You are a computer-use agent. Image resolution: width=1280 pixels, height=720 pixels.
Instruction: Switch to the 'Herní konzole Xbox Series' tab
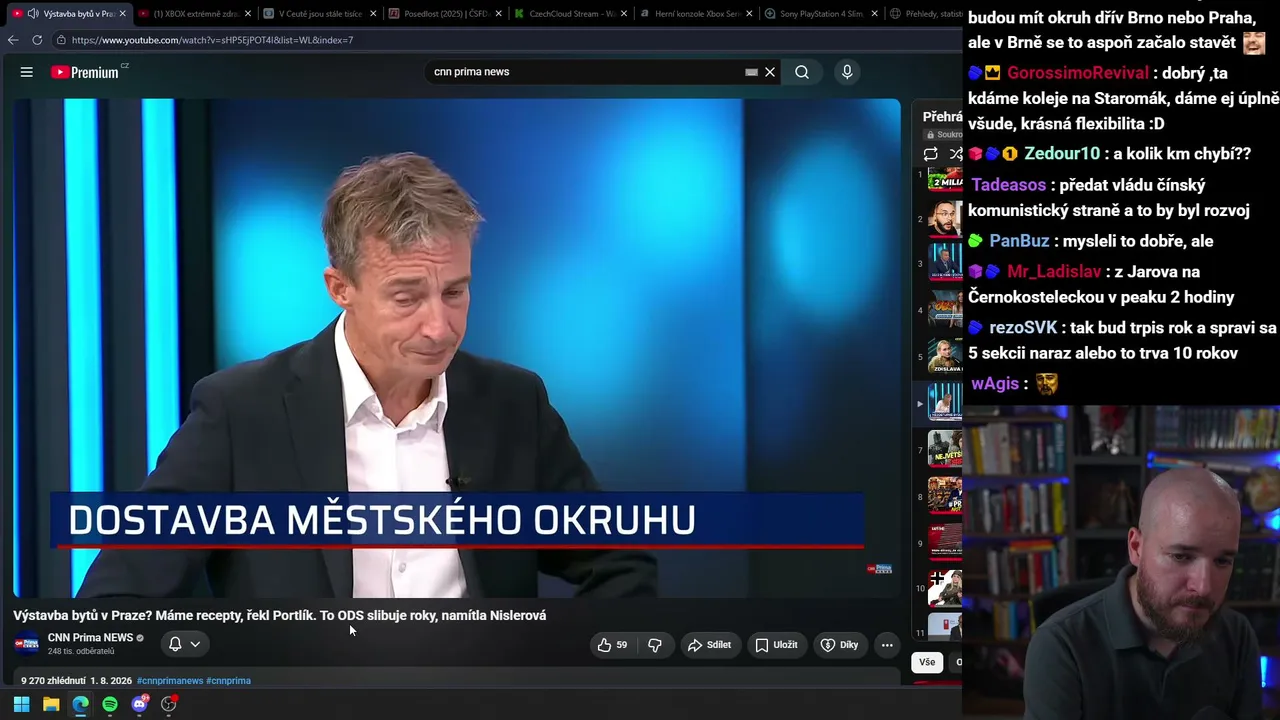click(695, 14)
